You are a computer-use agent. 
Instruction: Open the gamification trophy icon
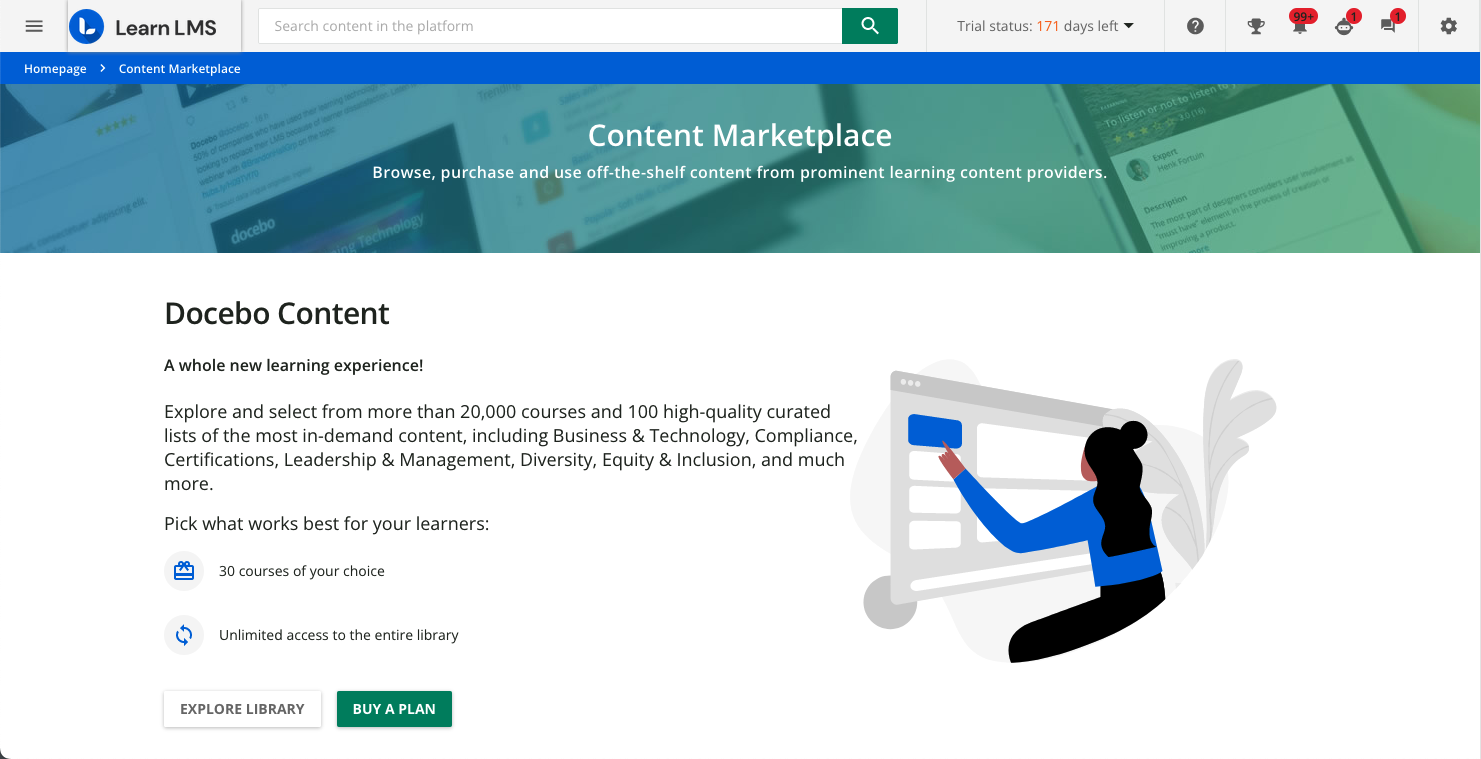1256,26
